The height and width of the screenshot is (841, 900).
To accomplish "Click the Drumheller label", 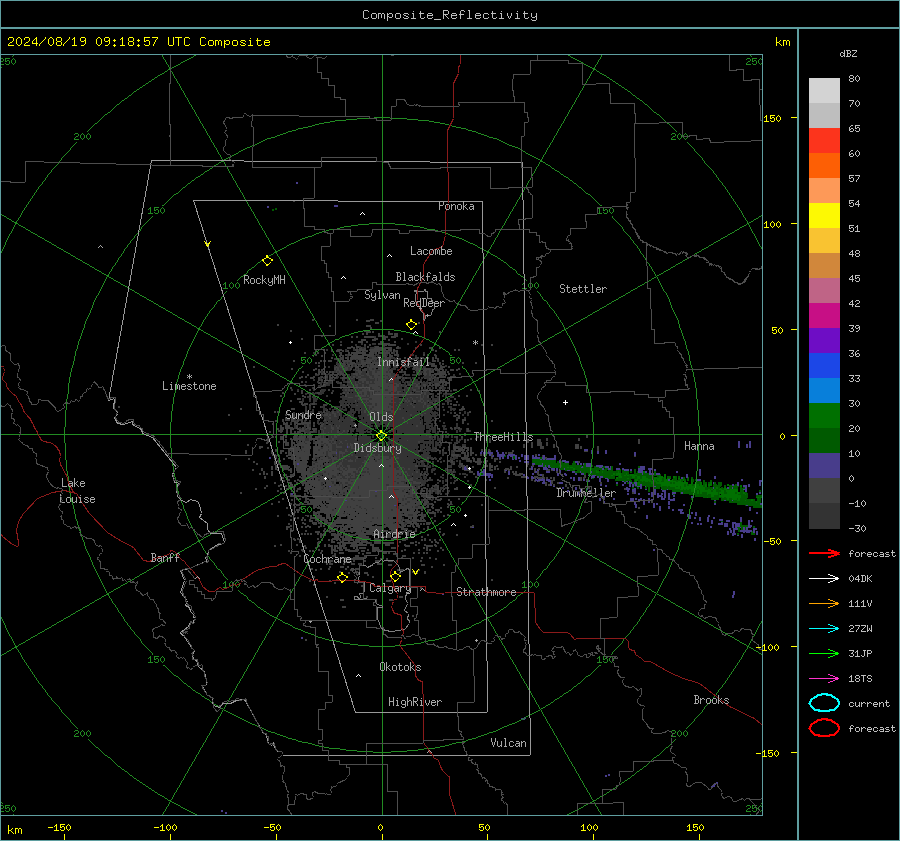I will [585, 493].
